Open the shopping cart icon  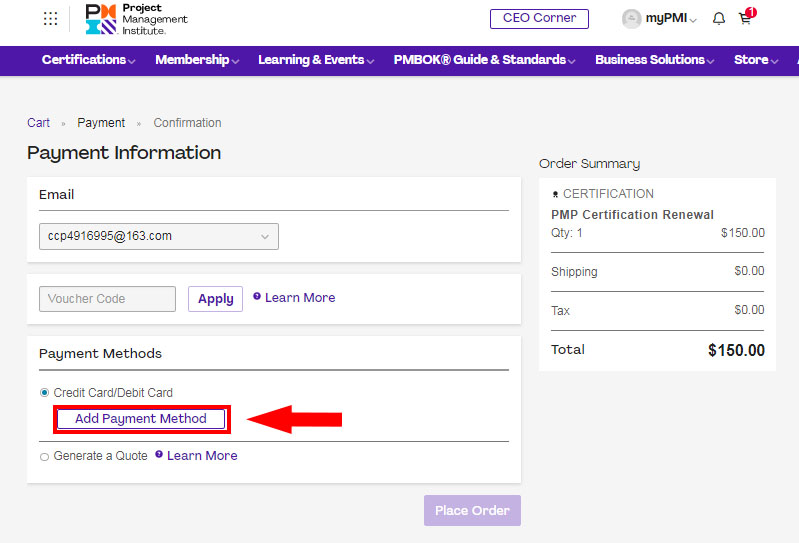click(x=746, y=17)
